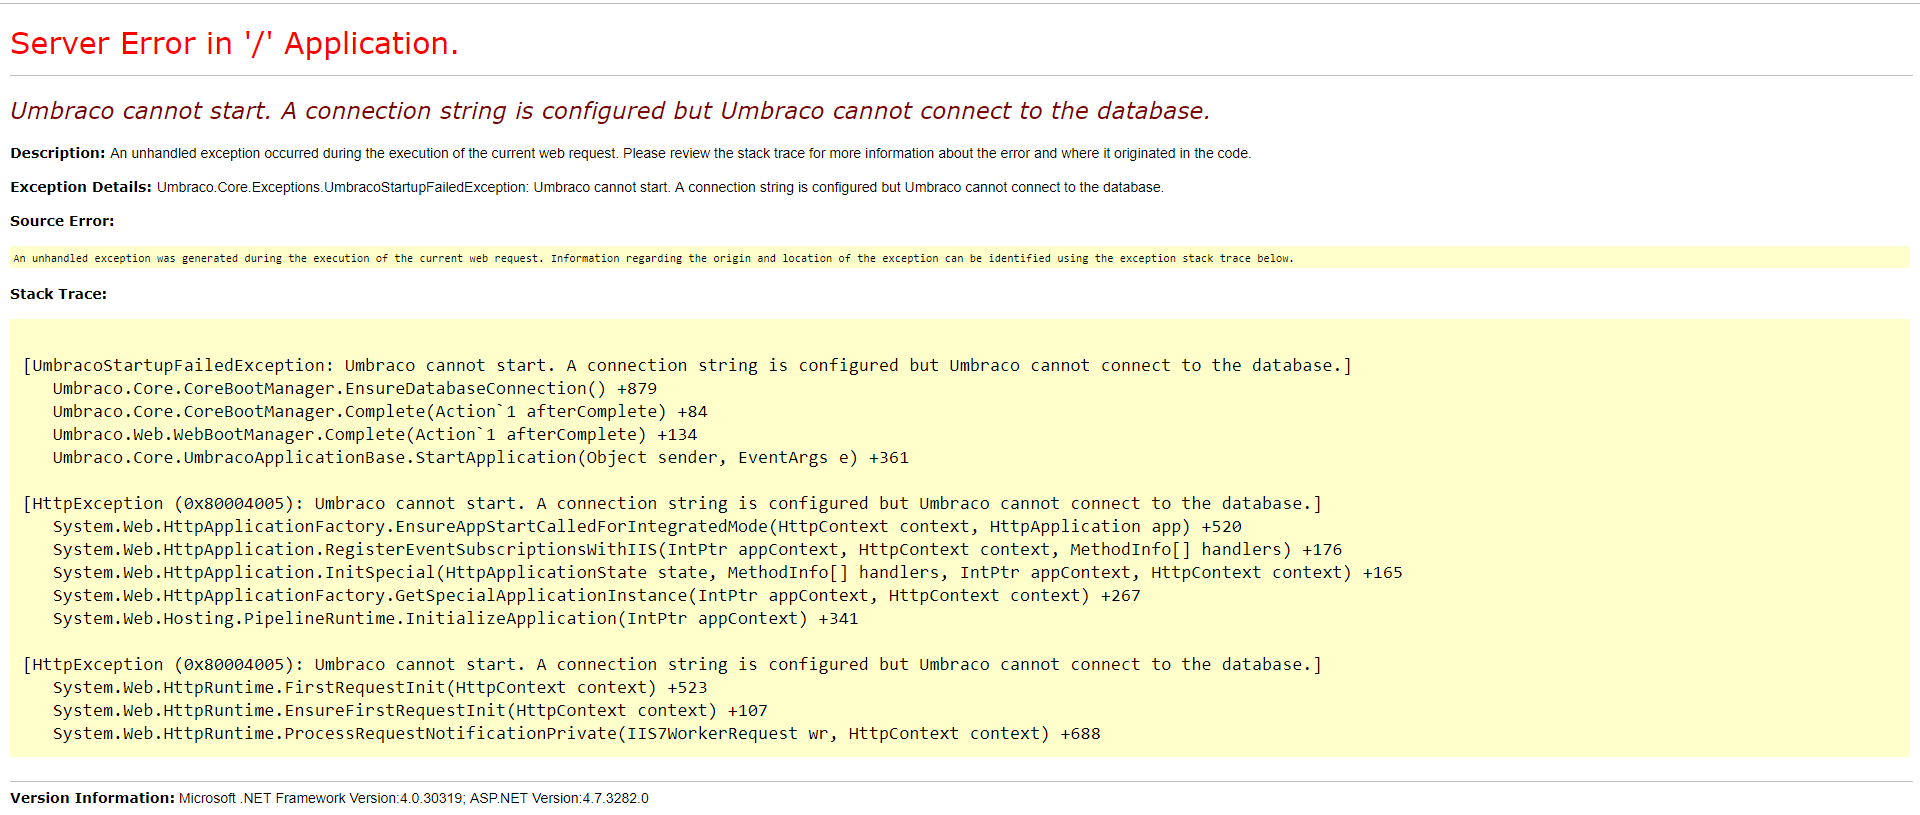Click the UmbracoApplicationBase.StartApplication +361 line
The image size is (1920, 815).
(481, 458)
